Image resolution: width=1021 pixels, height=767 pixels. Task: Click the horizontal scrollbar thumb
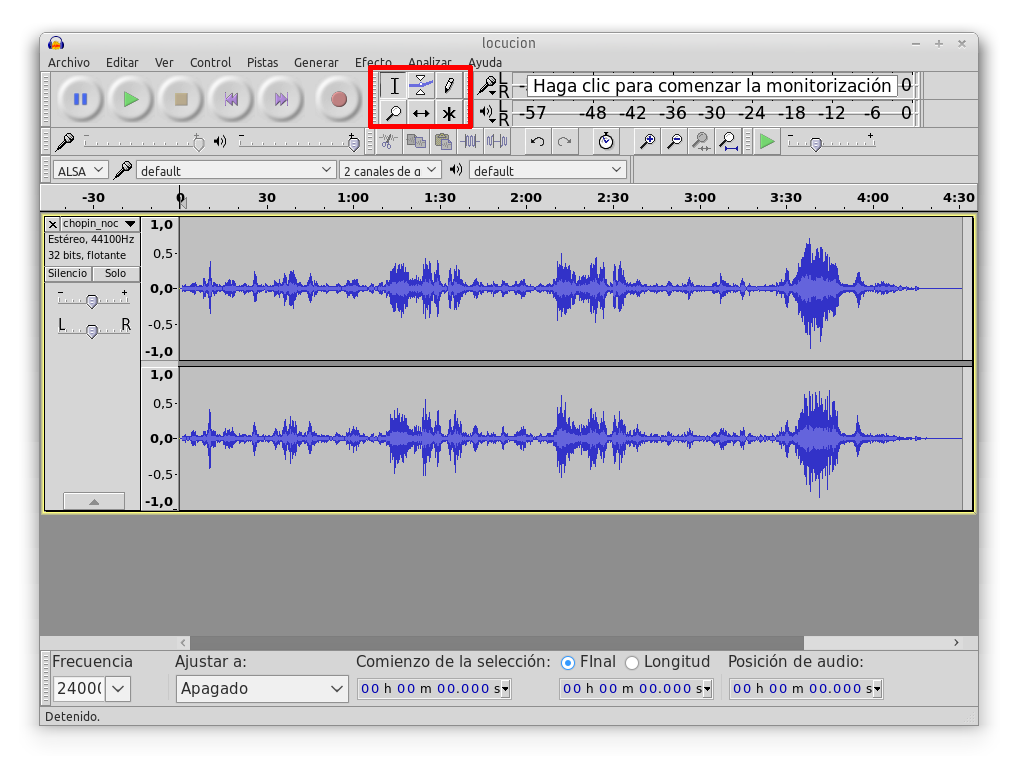tap(497, 643)
